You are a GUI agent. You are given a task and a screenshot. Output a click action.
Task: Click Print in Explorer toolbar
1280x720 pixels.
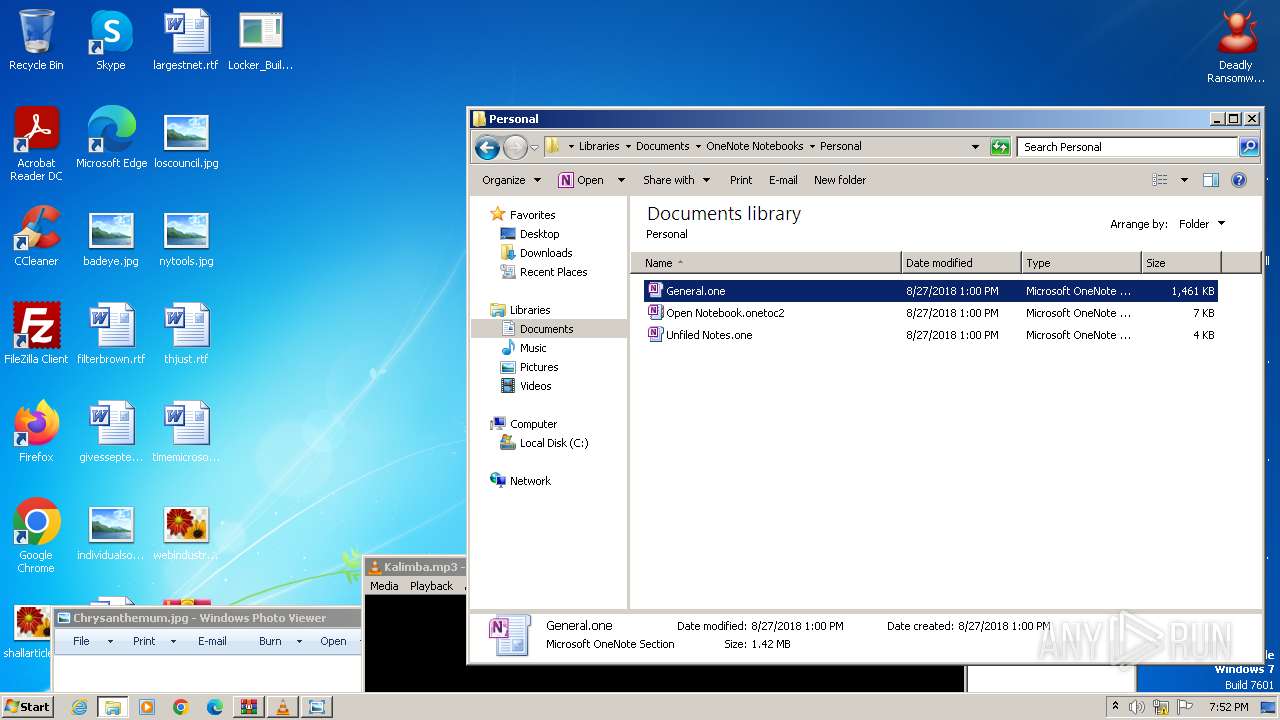point(741,180)
